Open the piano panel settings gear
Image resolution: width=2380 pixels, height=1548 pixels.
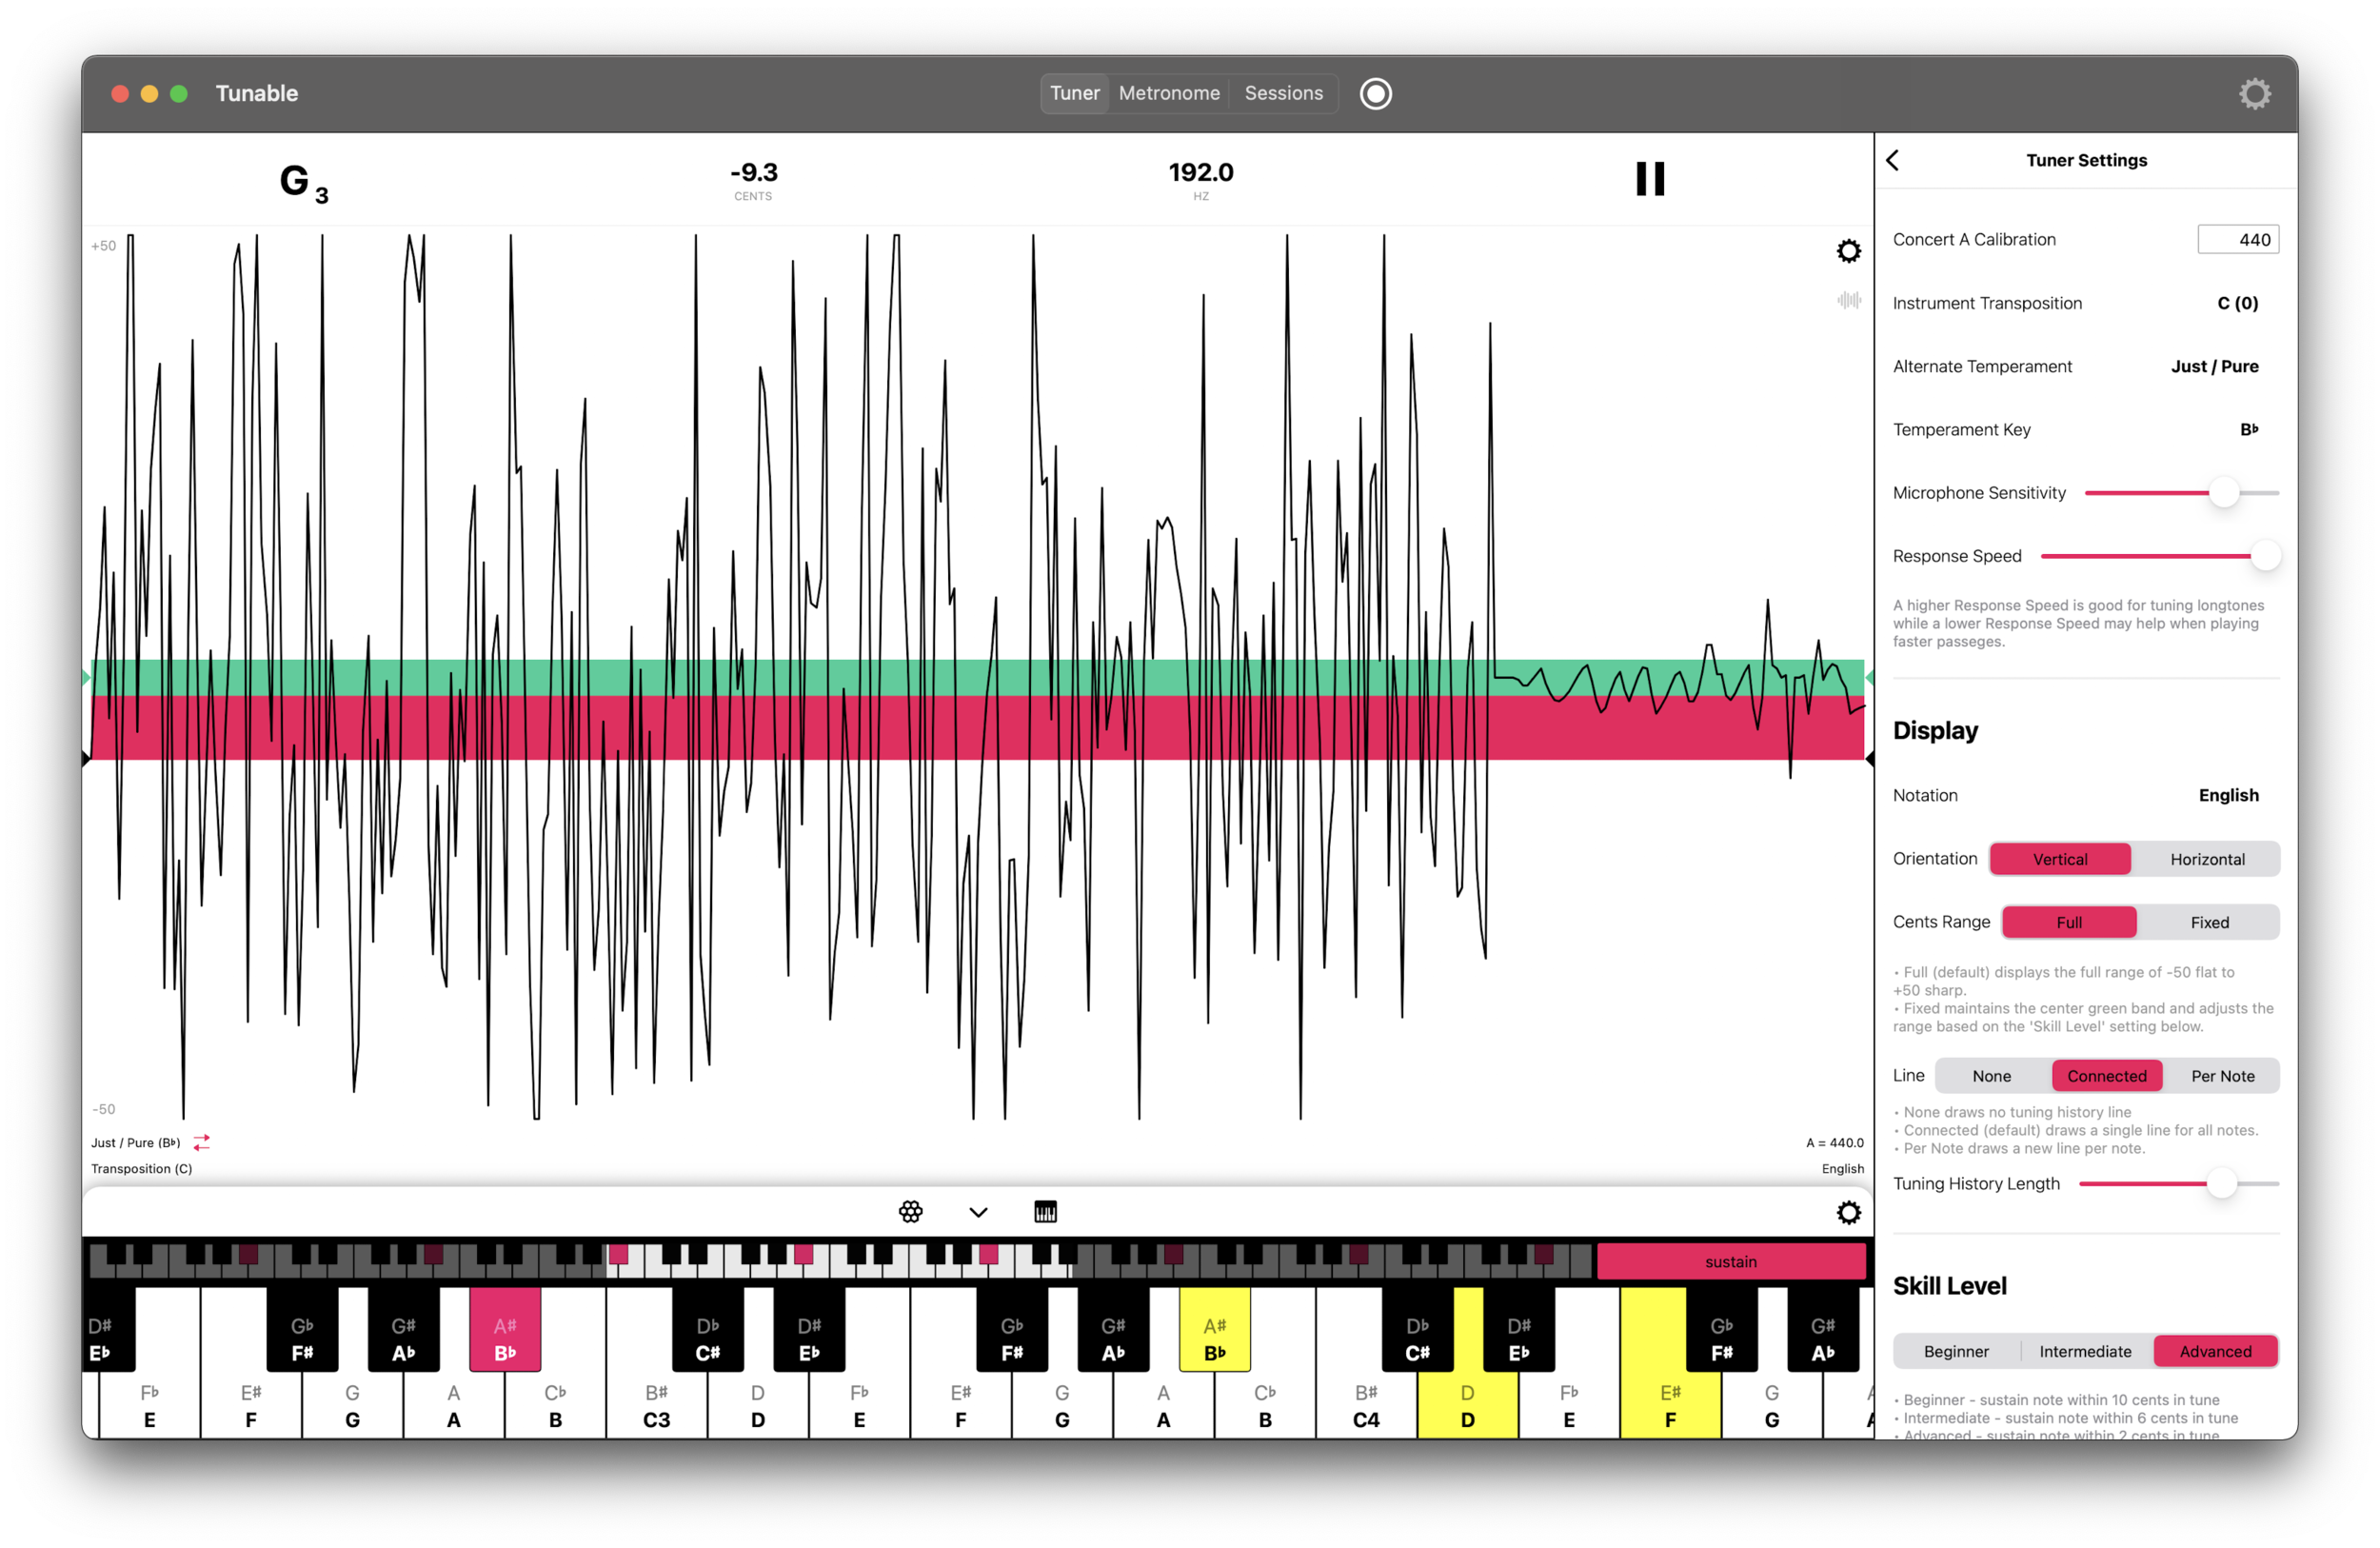[x=1848, y=1212]
